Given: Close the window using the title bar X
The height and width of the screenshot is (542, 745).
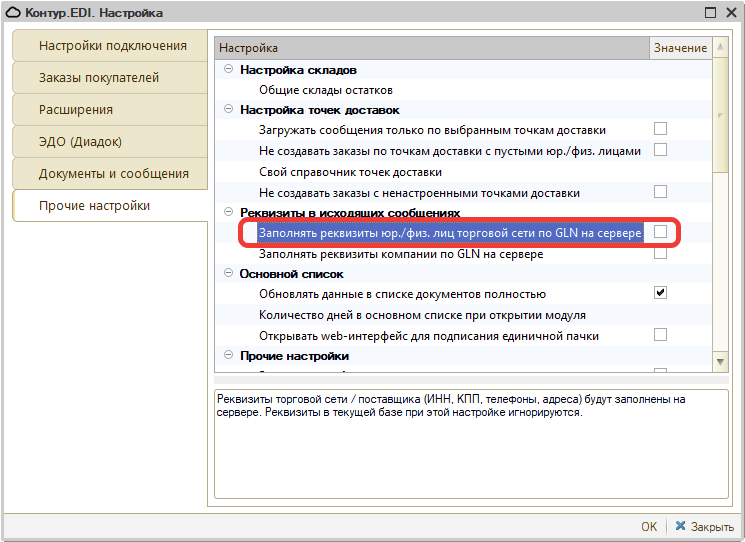Looking at the screenshot, I should click(x=731, y=13).
